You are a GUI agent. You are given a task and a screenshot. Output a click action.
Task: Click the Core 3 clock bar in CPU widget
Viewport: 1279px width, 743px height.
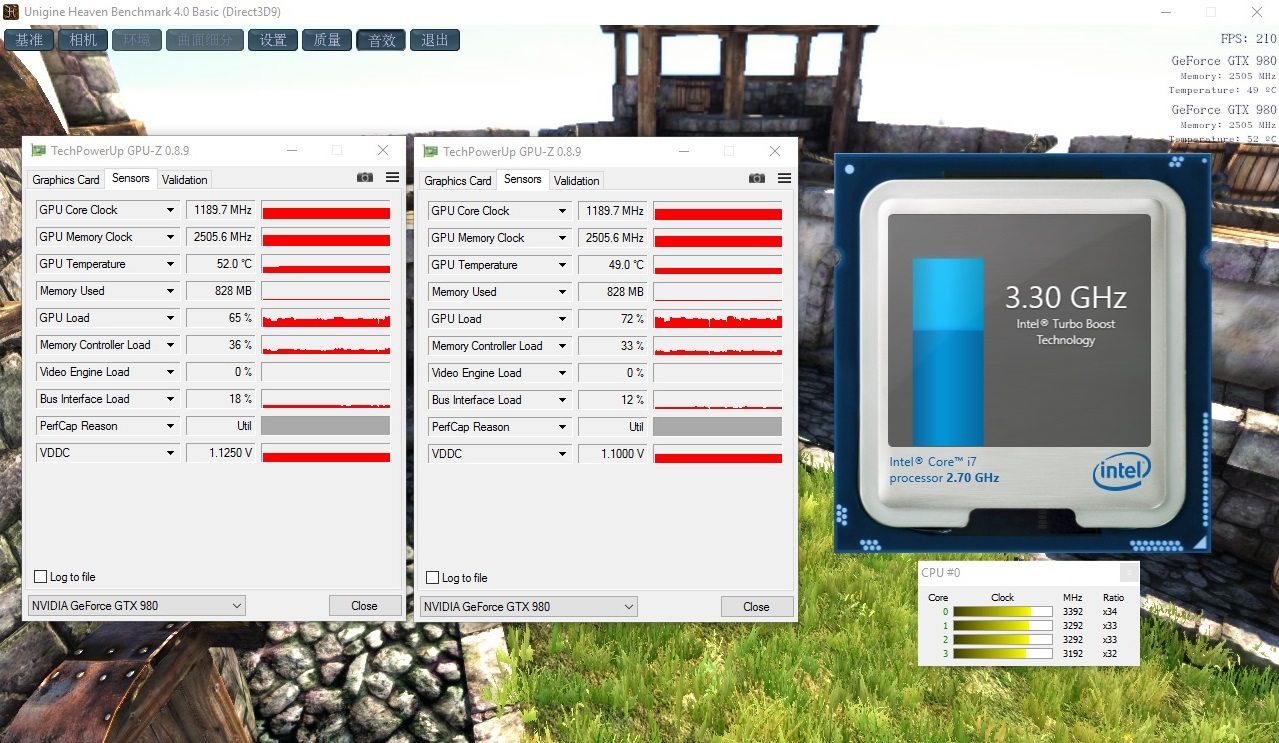coord(1003,653)
